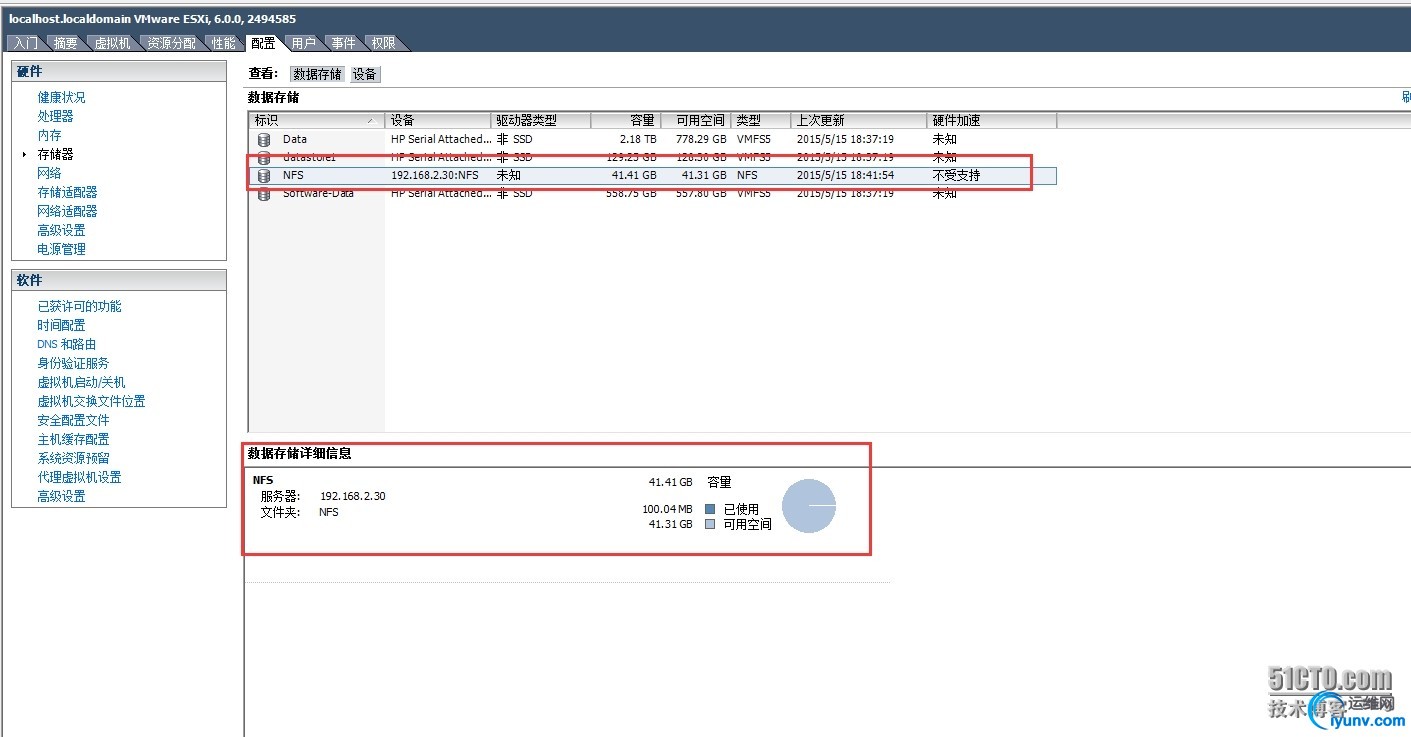
Task: Open 身份验证服务 settings
Action: [74, 363]
